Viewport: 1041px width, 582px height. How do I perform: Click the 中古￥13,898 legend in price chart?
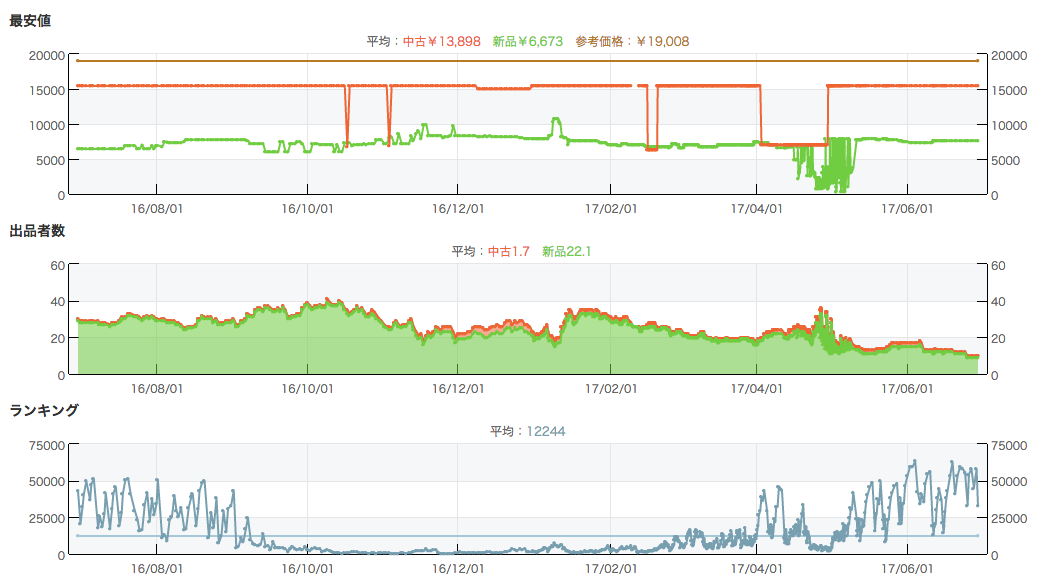(x=441, y=41)
